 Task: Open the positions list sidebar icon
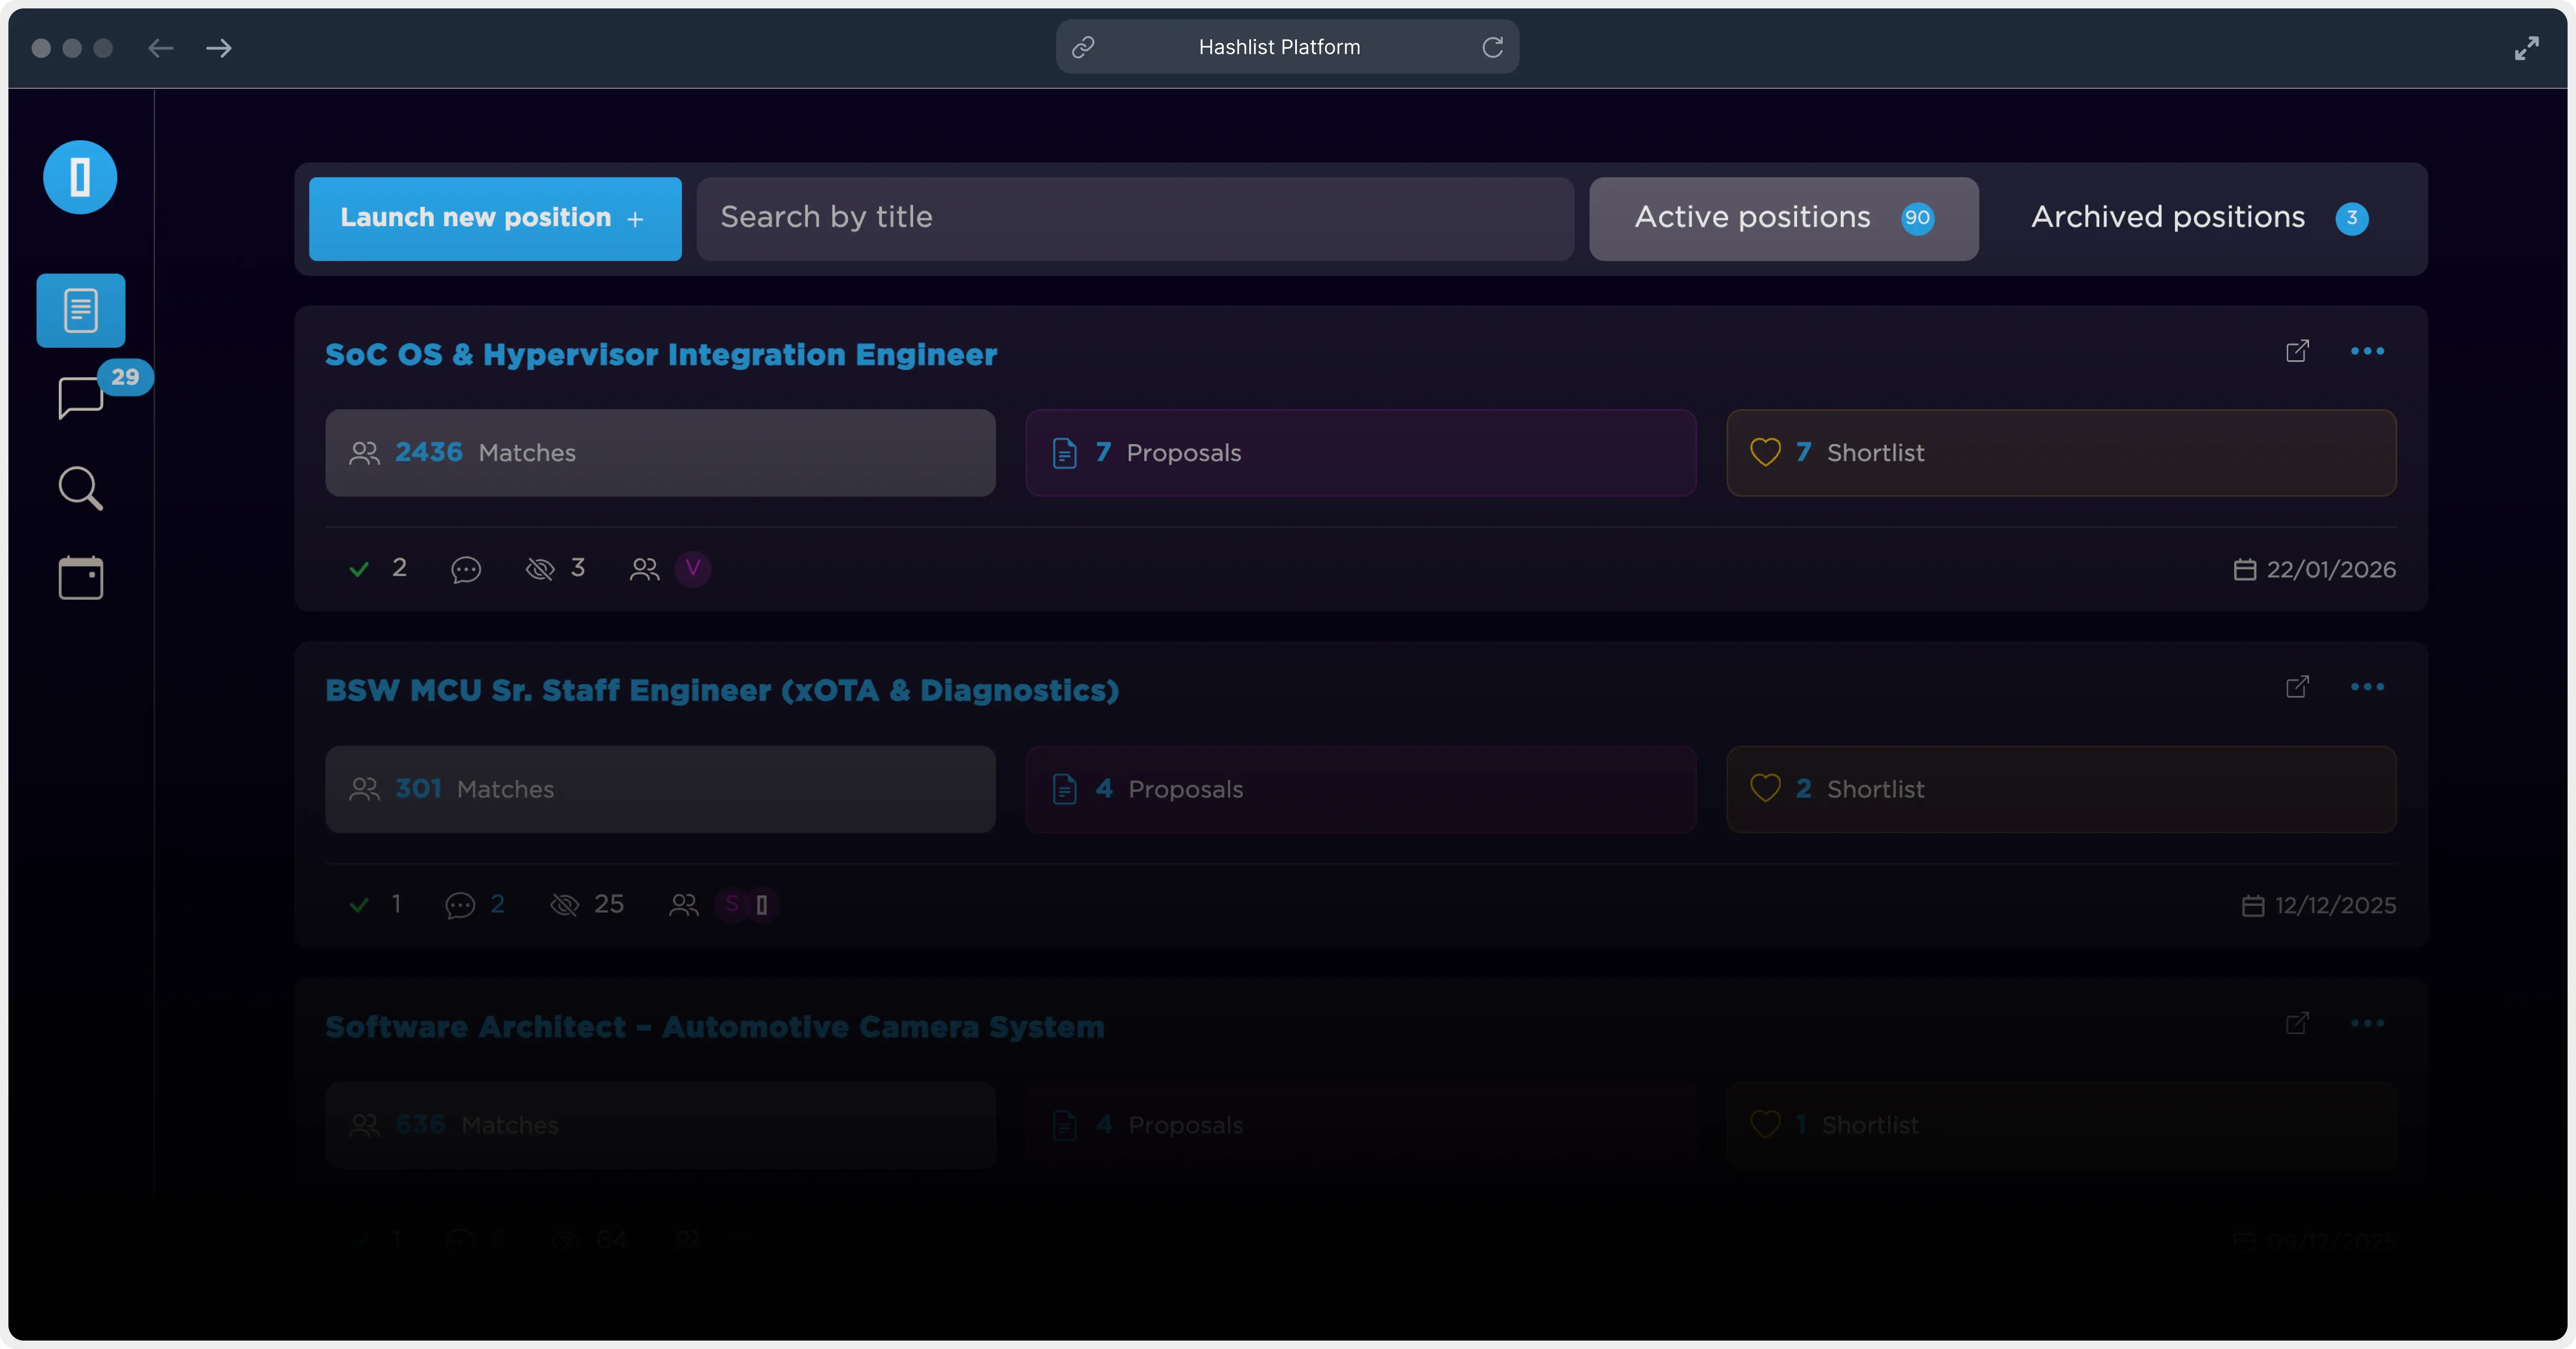81,310
